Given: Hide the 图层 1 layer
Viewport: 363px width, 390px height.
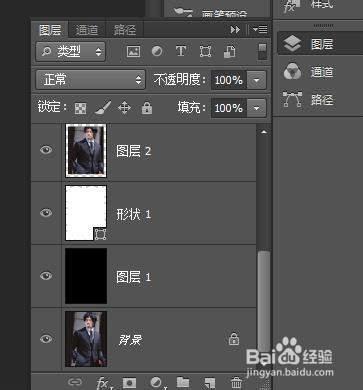Looking at the screenshot, I should (x=46, y=276).
